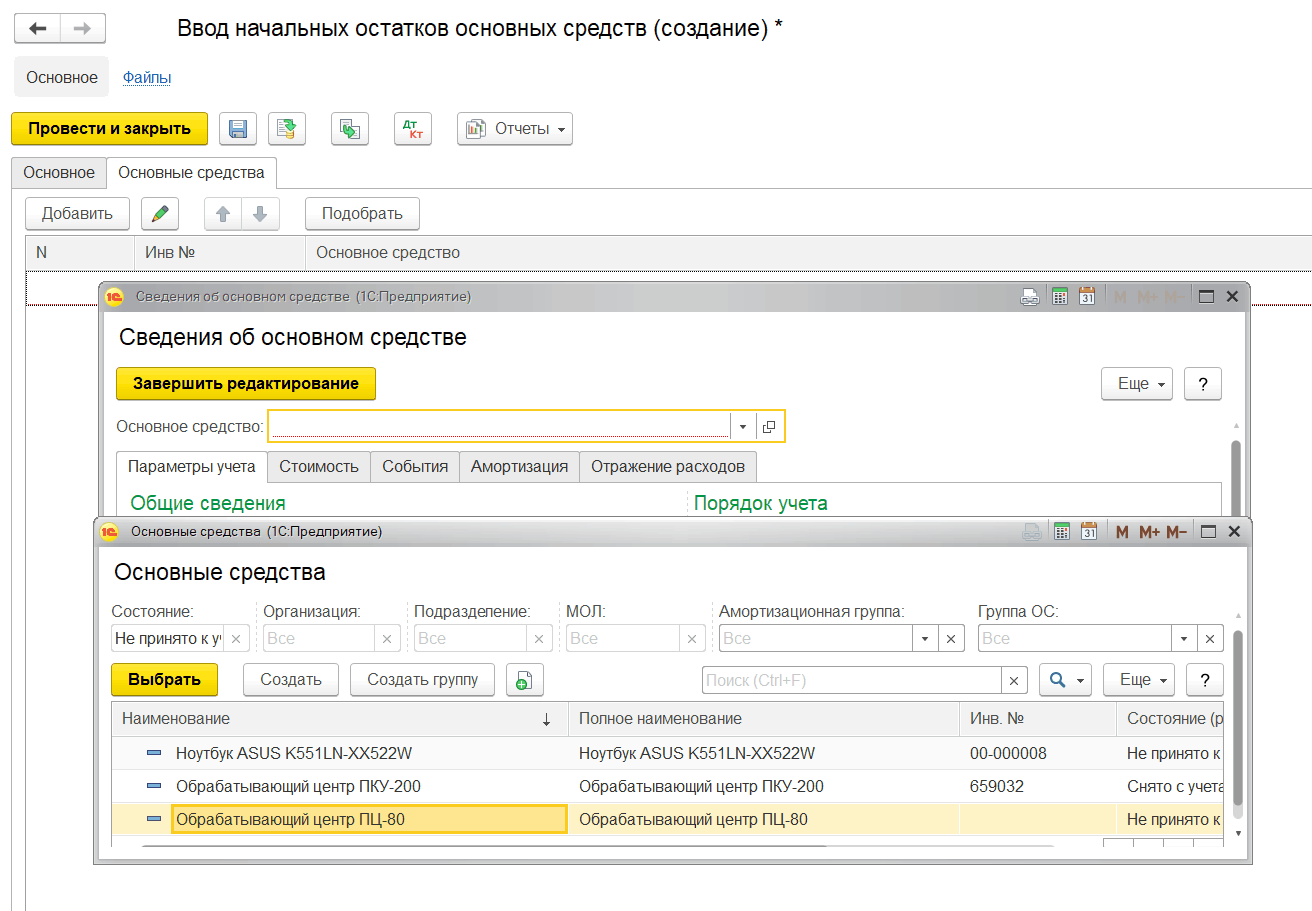Click help ? button in Сведения об основном средстве

[x=1203, y=384]
